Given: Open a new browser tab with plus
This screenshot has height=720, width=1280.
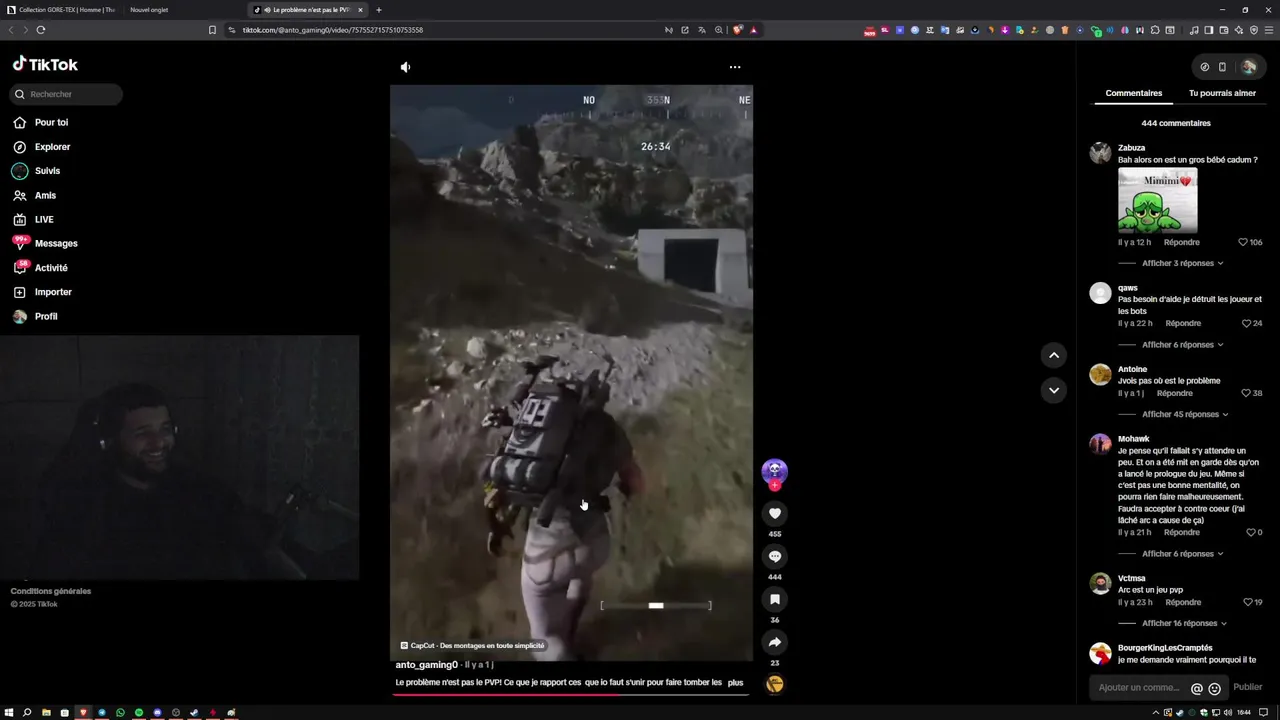Looking at the screenshot, I should tap(379, 10).
